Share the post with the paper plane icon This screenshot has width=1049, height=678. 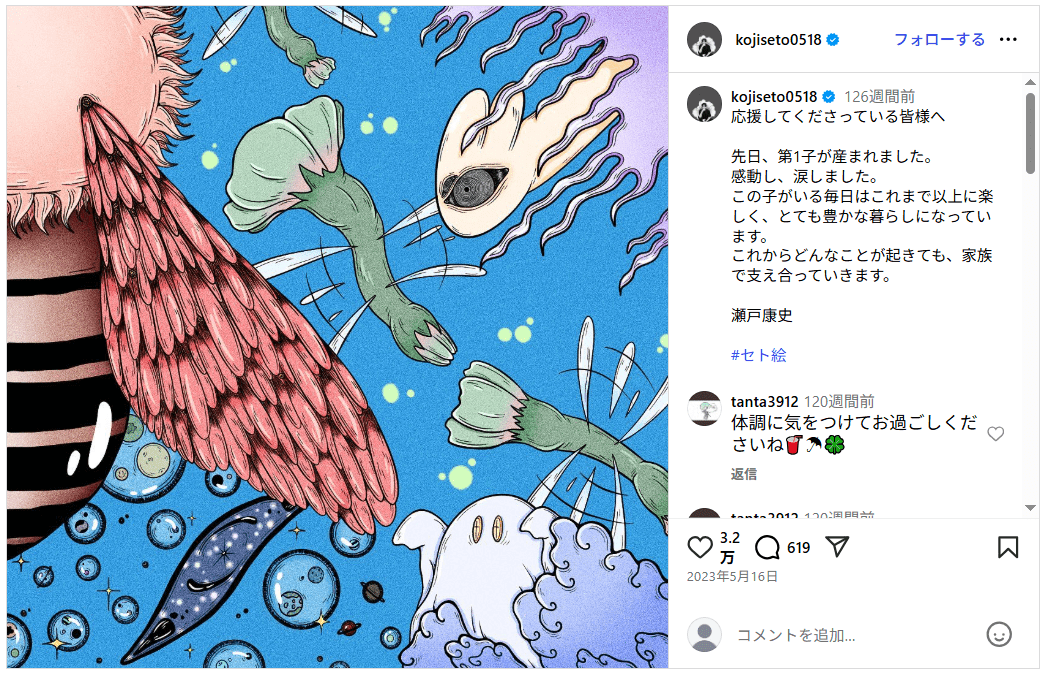[837, 547]
